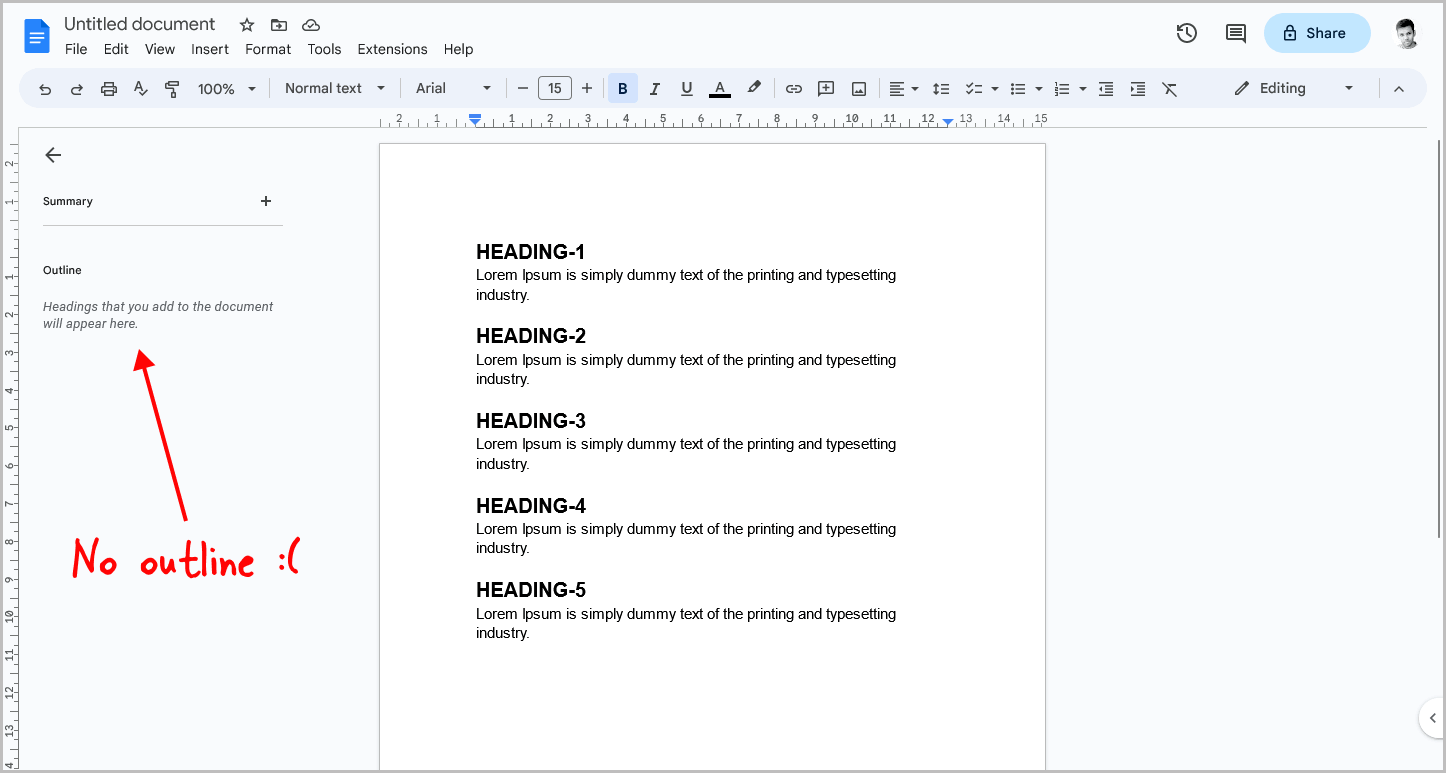Increase font size with plus button
The width and height of the screenshot is (1446, 773).
click(587, 88)
